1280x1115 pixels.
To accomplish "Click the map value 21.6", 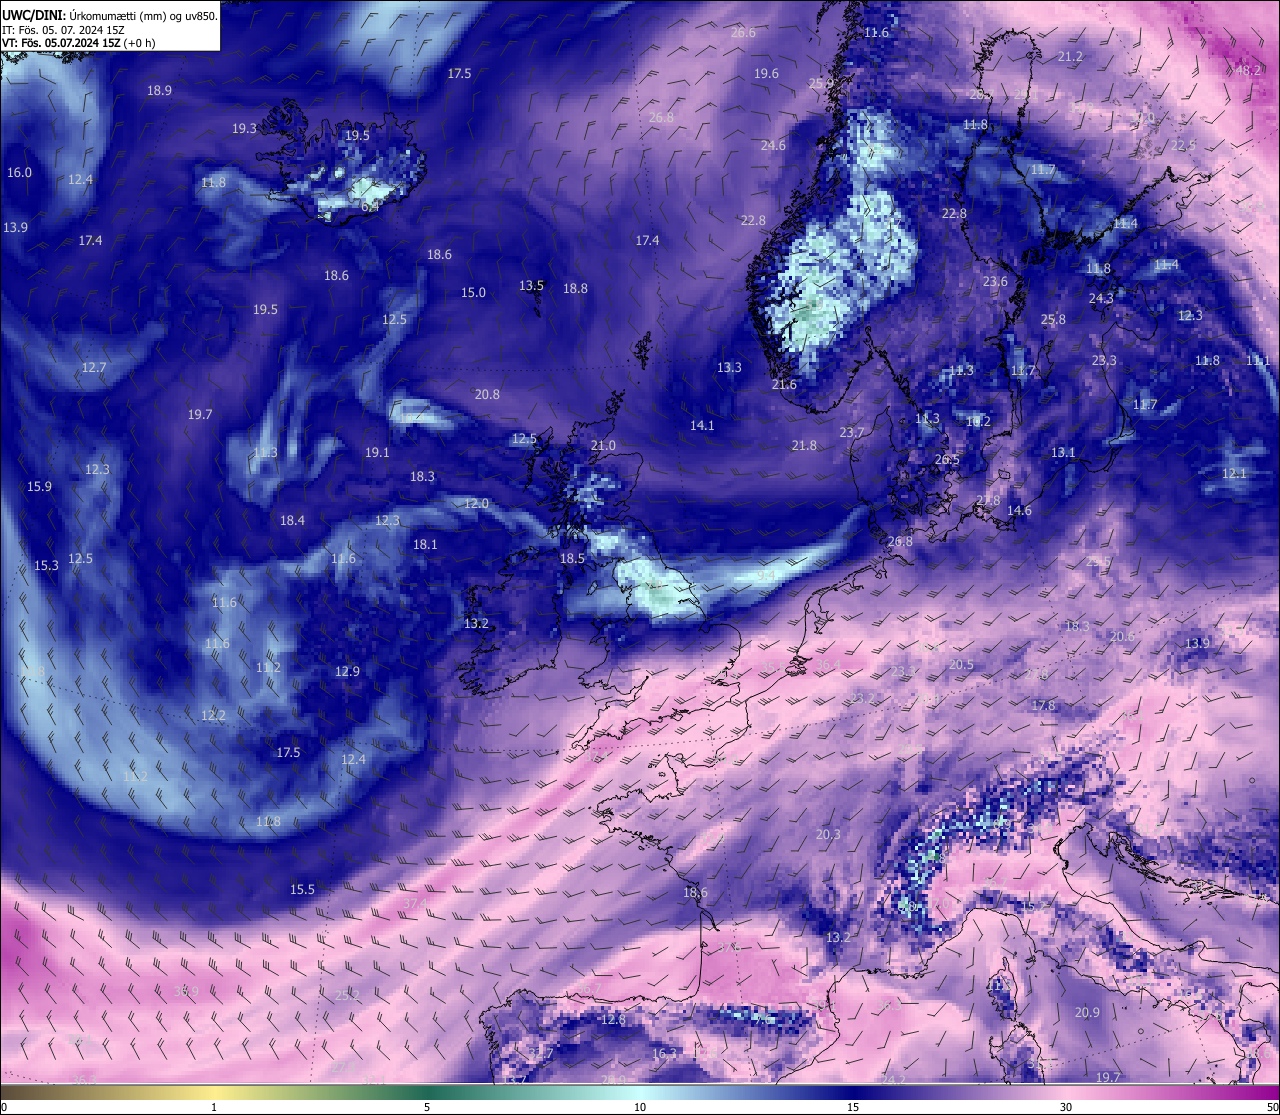I will (784, 384).
